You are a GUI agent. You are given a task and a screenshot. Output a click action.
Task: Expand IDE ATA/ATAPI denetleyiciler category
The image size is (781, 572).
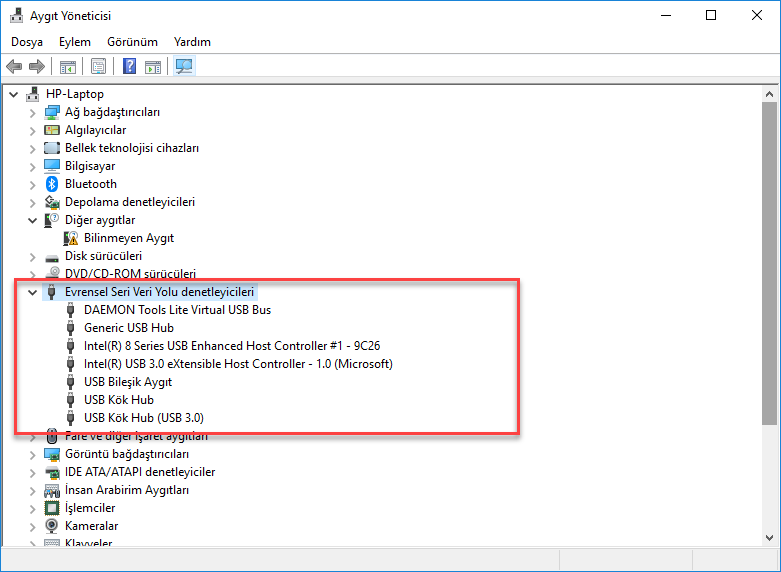[32, 472]
